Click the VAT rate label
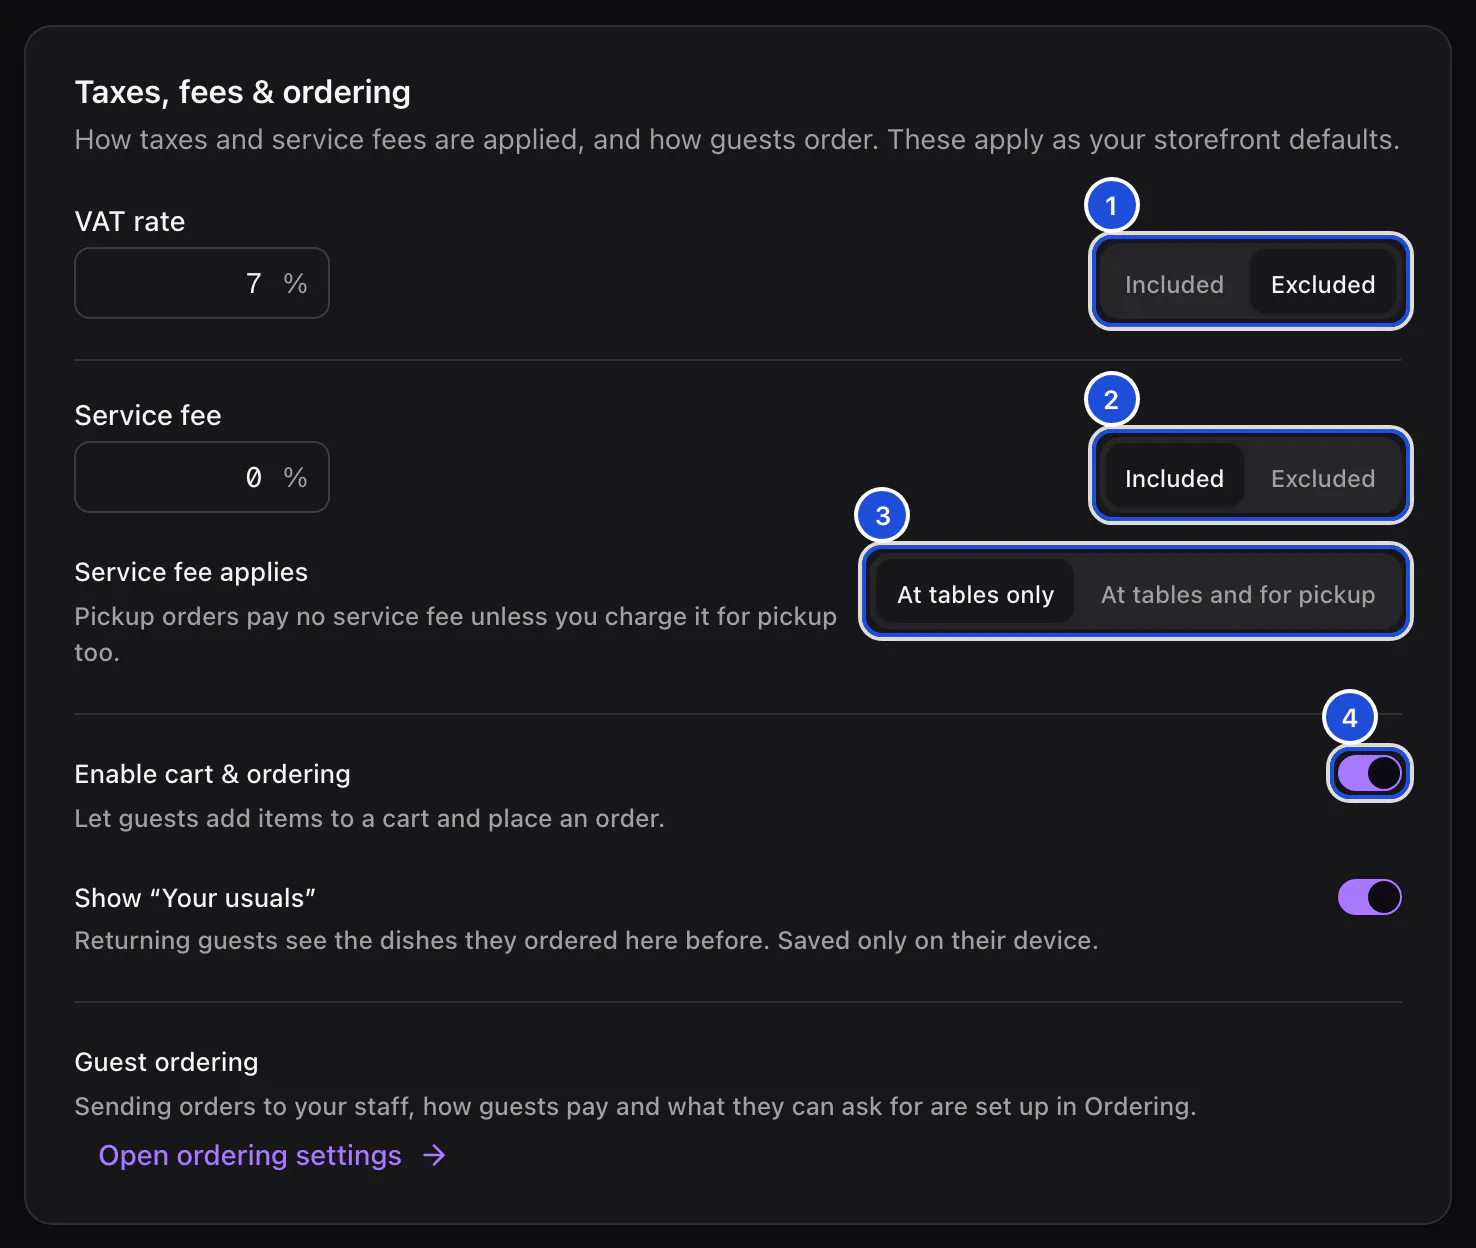 tap(130, 221)
